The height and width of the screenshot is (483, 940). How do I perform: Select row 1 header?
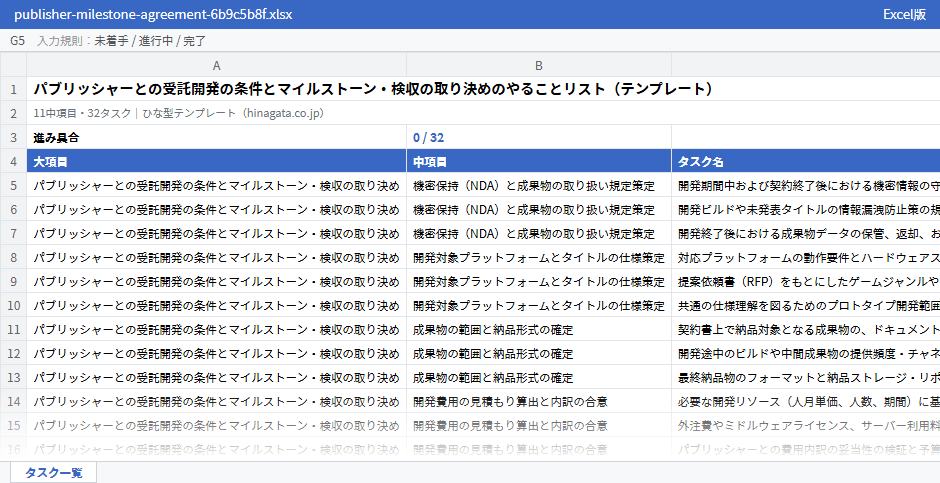[x=13, y=89]
